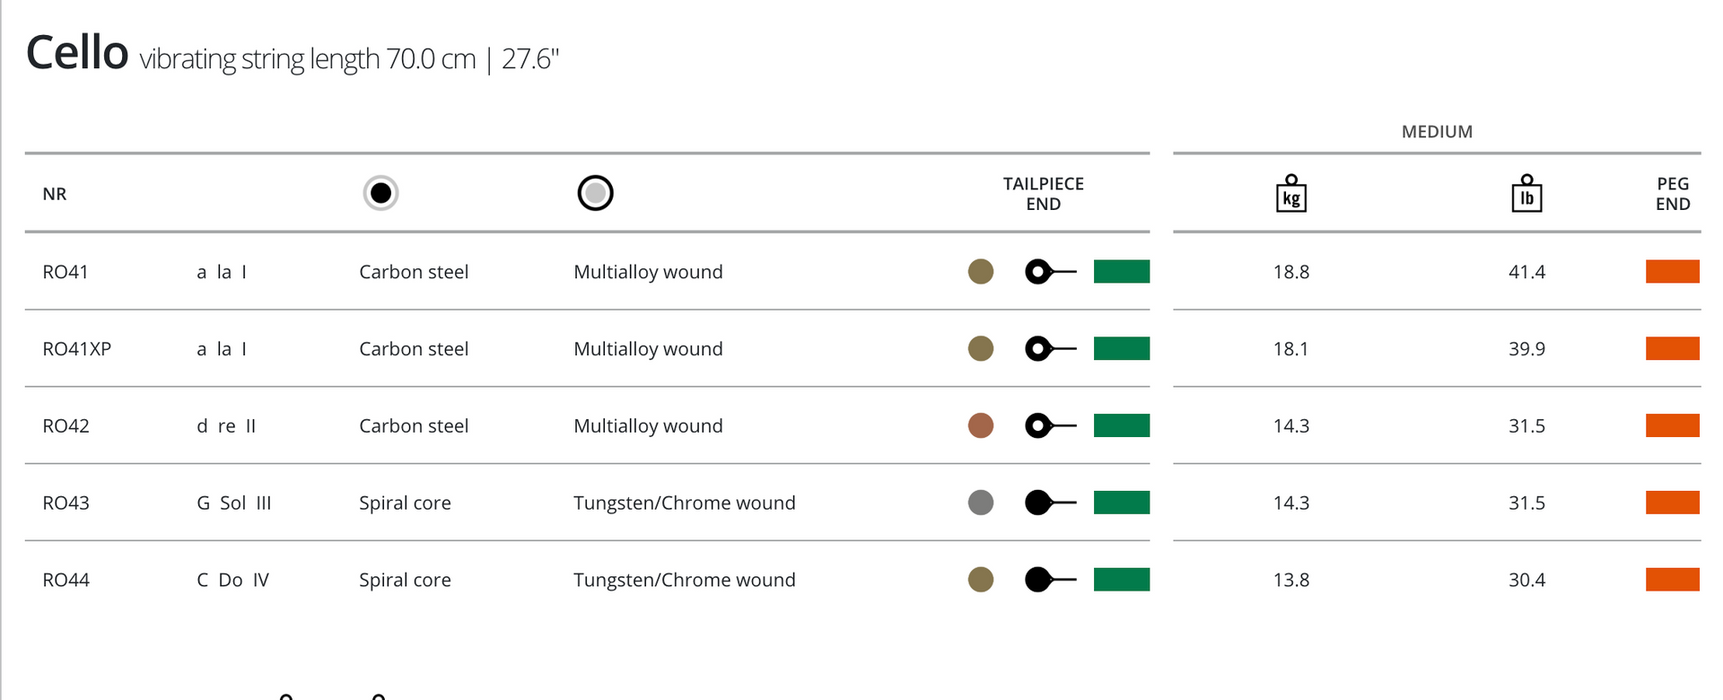The width and height of the screenshot is (1723, 700).
Task: Click the RO42 ball-end tailpiece icon
Action: [x=1049, y=426]
